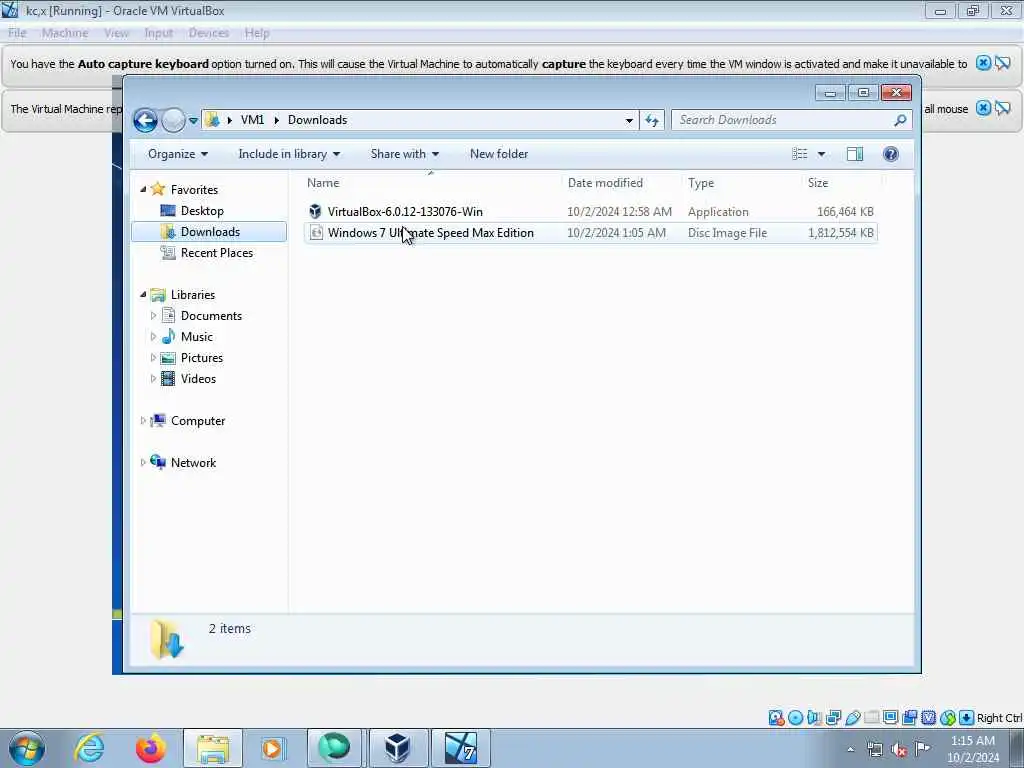Refresh the Downloads folder view
Viewport: 1024px width, 768px height.
(652, 120)
